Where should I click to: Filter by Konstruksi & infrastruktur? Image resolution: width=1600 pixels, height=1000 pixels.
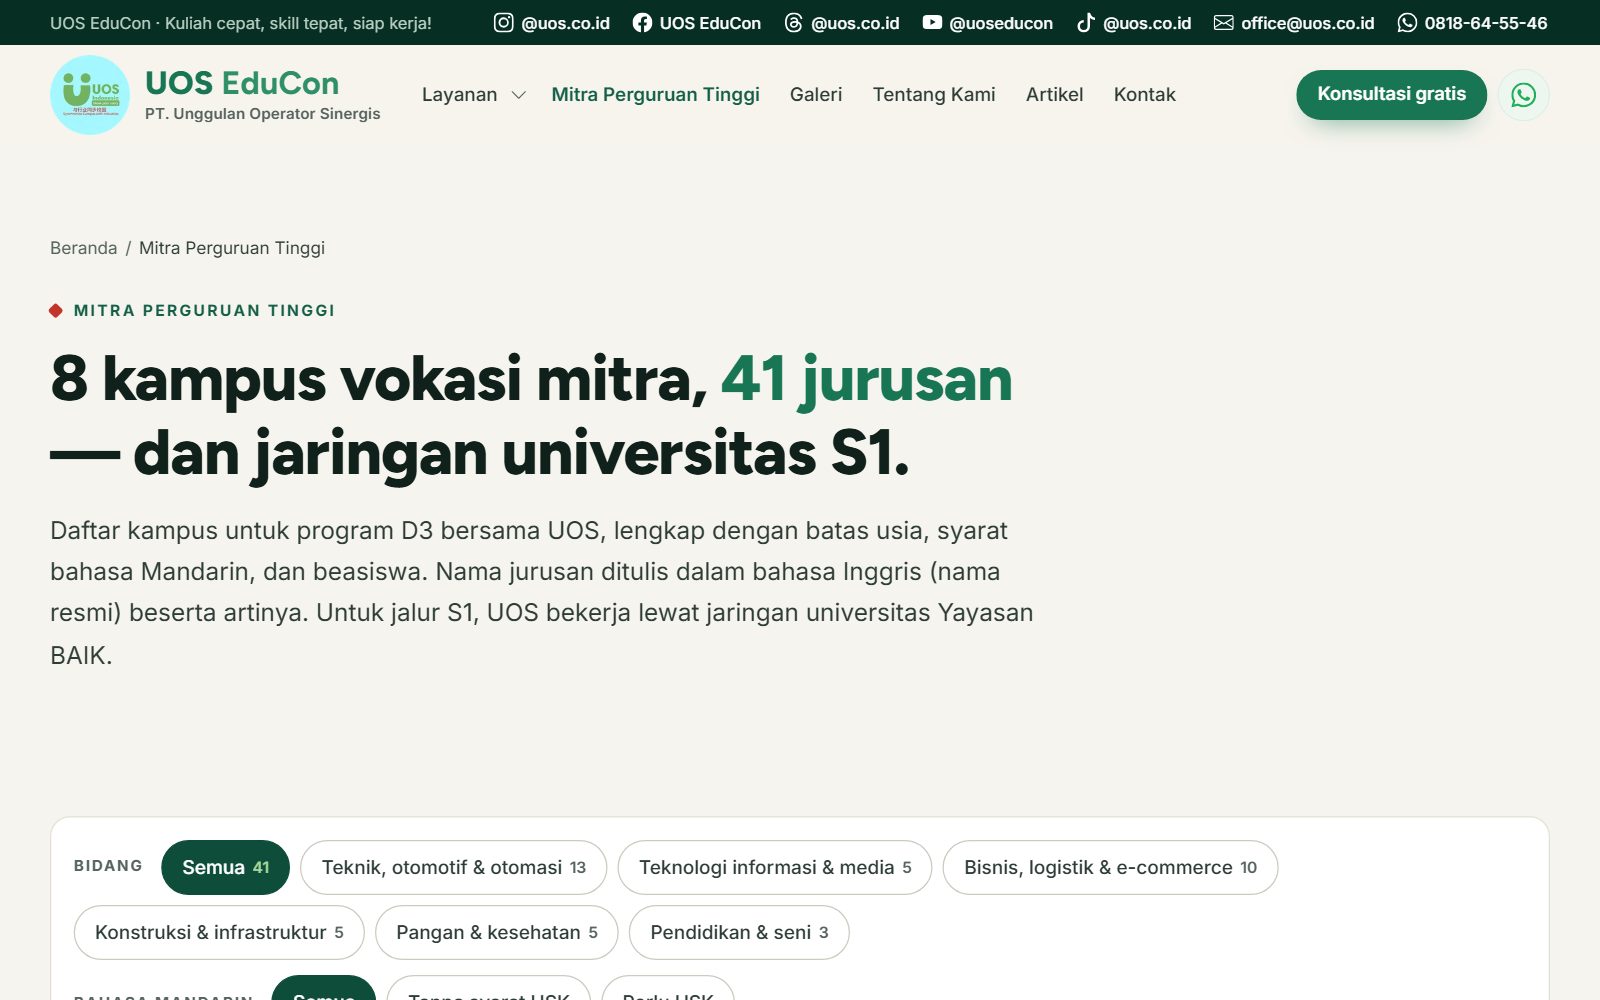click(x=219, y=932)
